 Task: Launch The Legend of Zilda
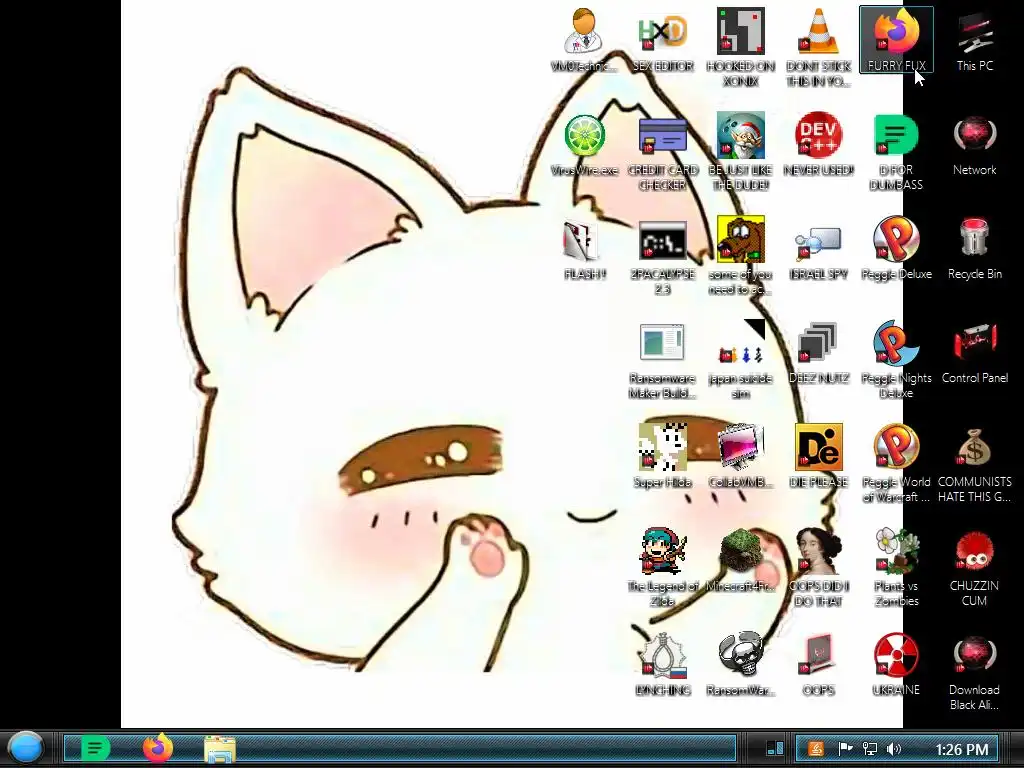(x=662, y=568)
